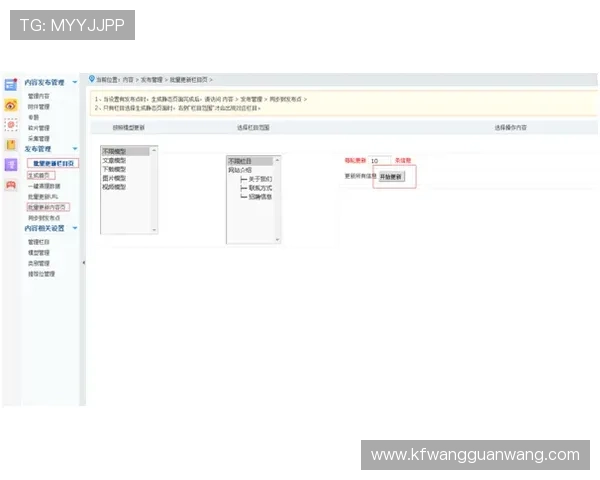Click the blue panel icon atop the sidebar strip
Screen dimensions: 600x480
[11, 84]
